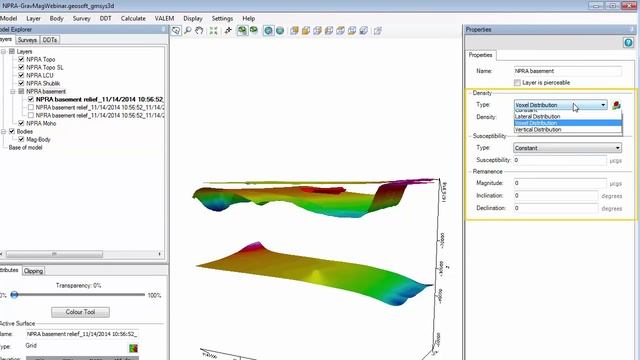640x360 pixels.
Task: Click the zoom-to-full-extent arrows icon
Action: 213,31
